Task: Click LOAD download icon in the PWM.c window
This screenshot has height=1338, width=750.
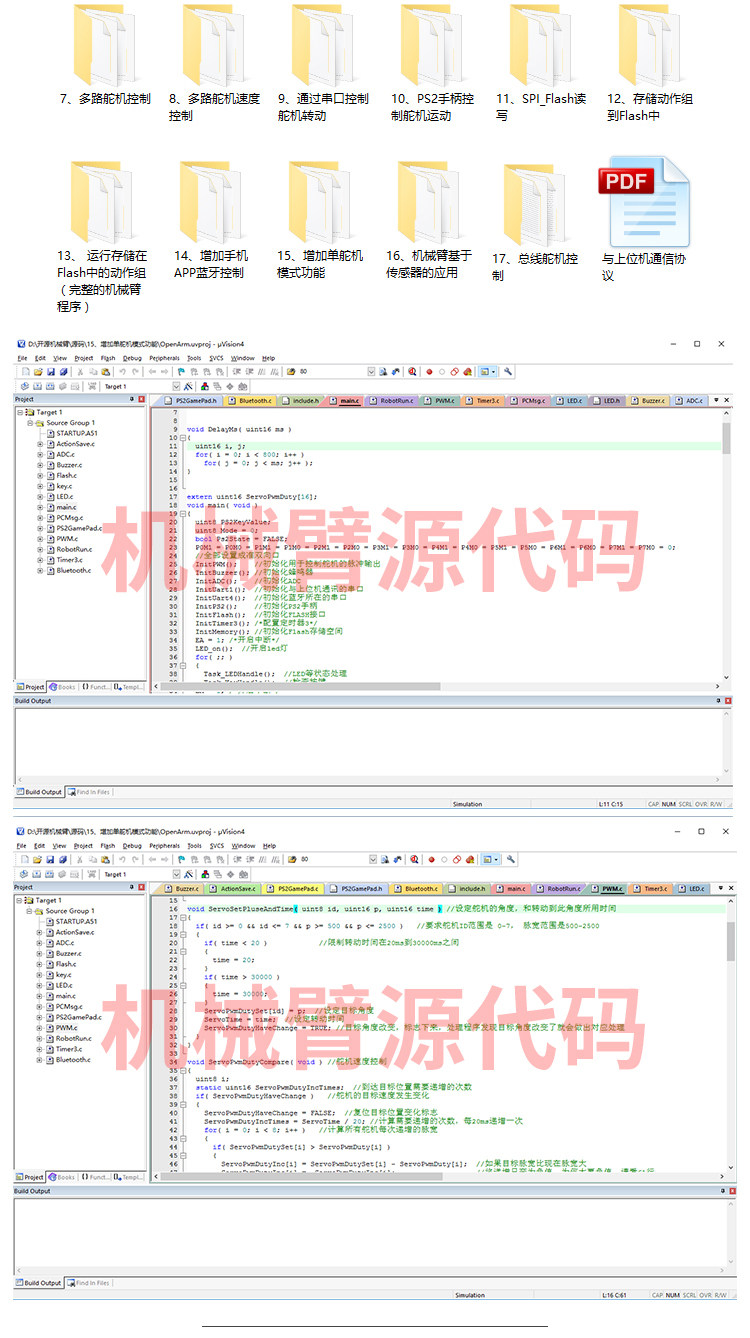Action: tap(92, 874)
